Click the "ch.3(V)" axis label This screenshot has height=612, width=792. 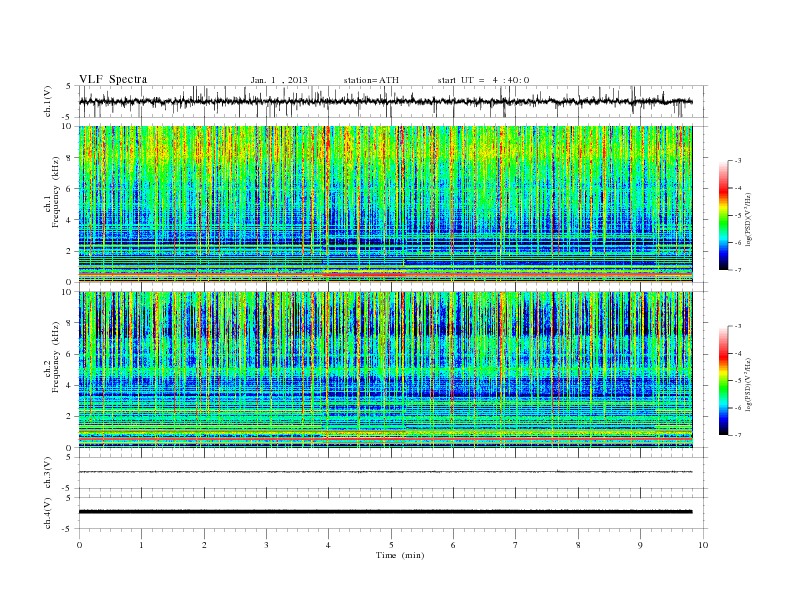(x=48, y=473)
